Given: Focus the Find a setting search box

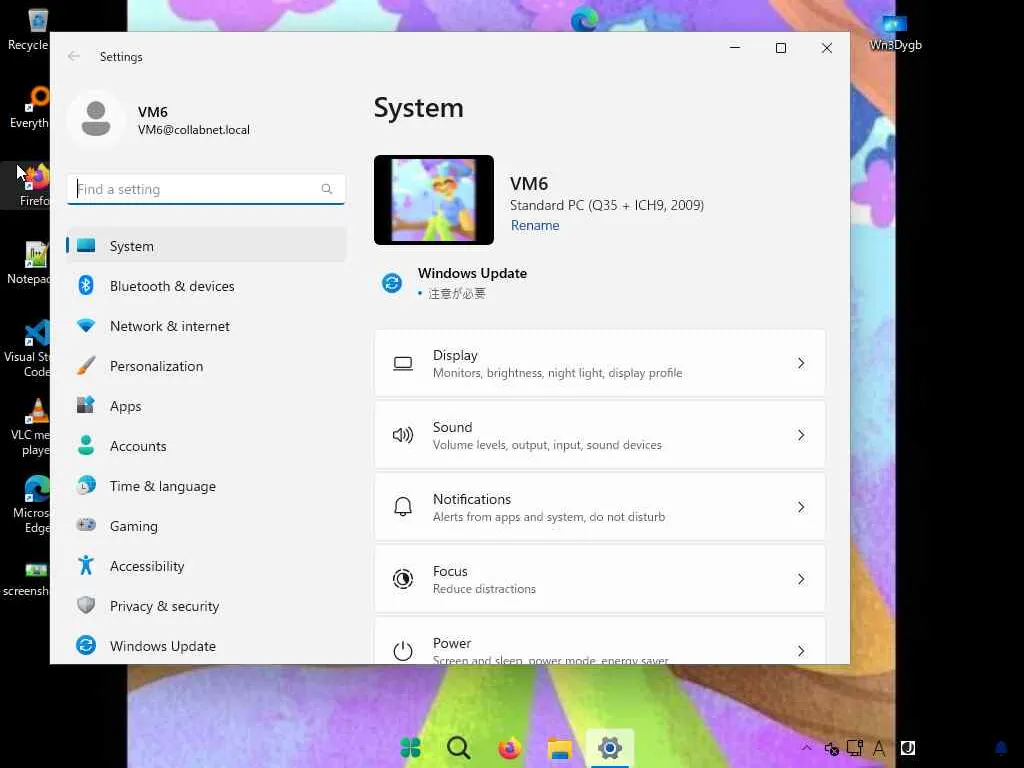Looking at the screenshot, I should coord(206,189).
